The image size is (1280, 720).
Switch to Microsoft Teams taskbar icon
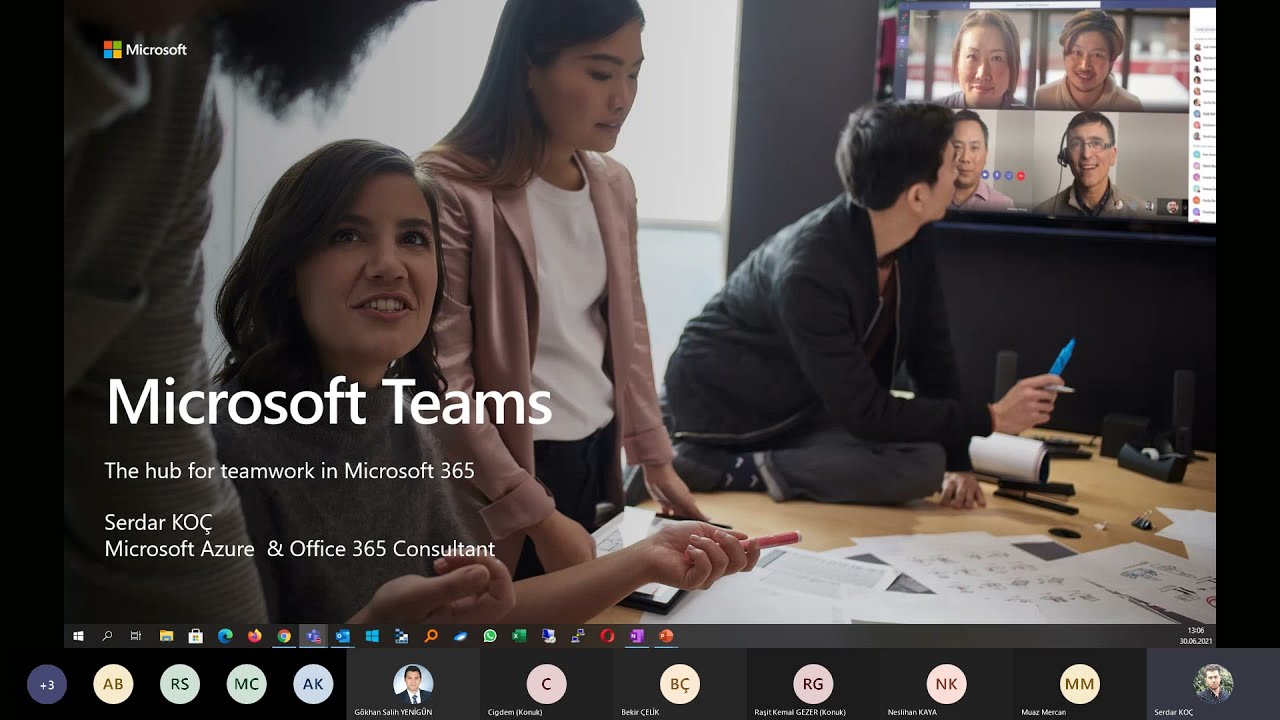point(313,635)
